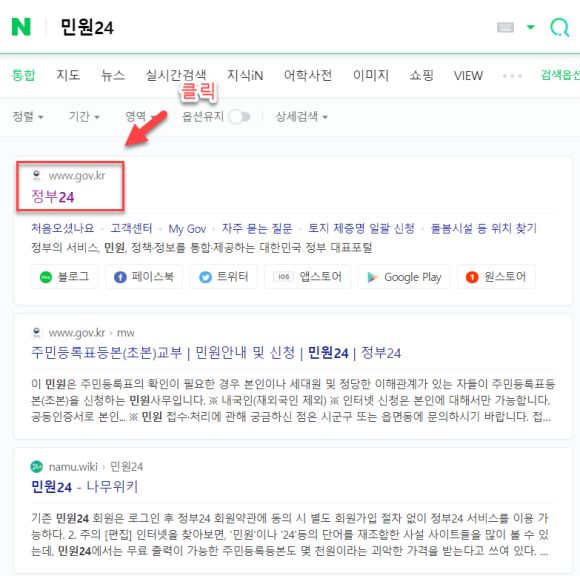Image resolution: width=580 pixels, height=576 pixels.
Task: Click the 블로그 button
Action: pos(64,276)
